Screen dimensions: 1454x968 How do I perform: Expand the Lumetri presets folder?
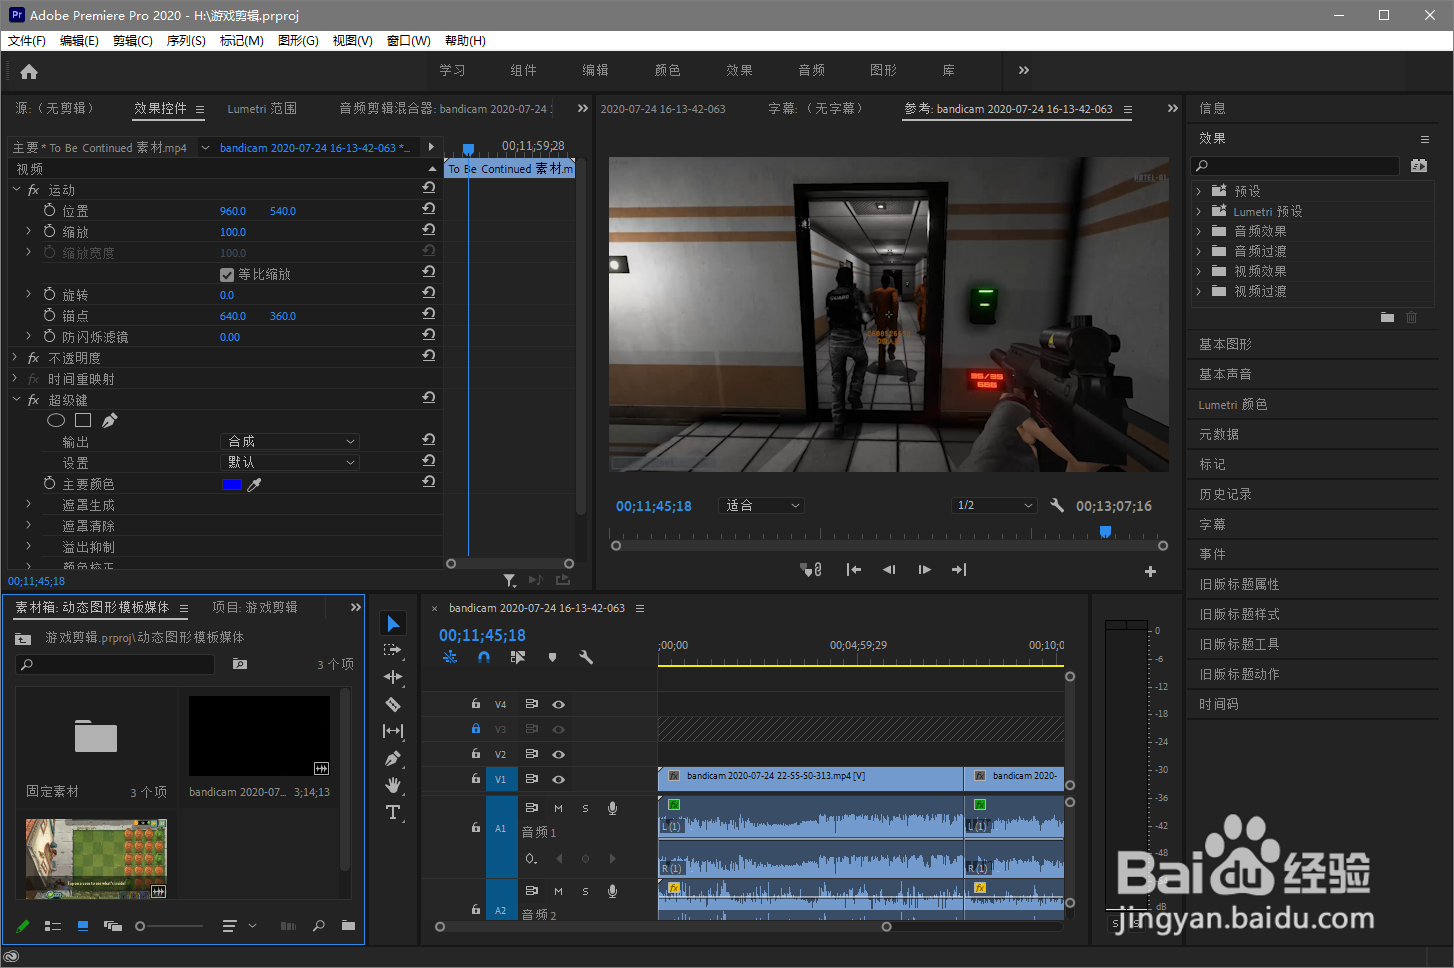[x=1199, y=211]
